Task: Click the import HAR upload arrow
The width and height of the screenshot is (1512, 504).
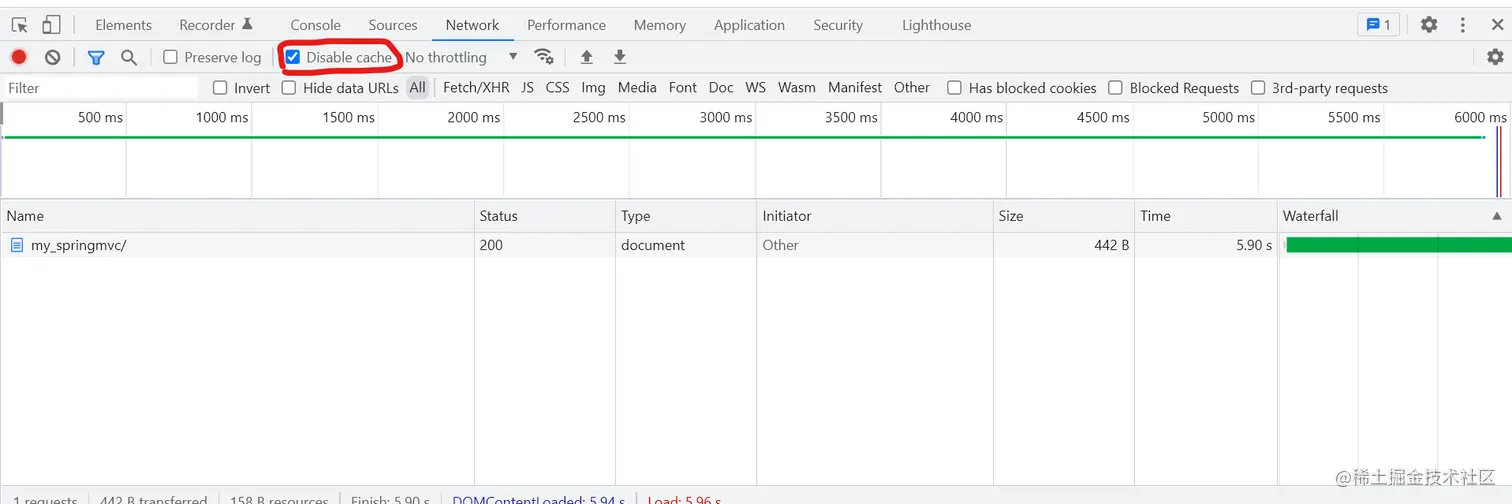Action: point(587,57)
